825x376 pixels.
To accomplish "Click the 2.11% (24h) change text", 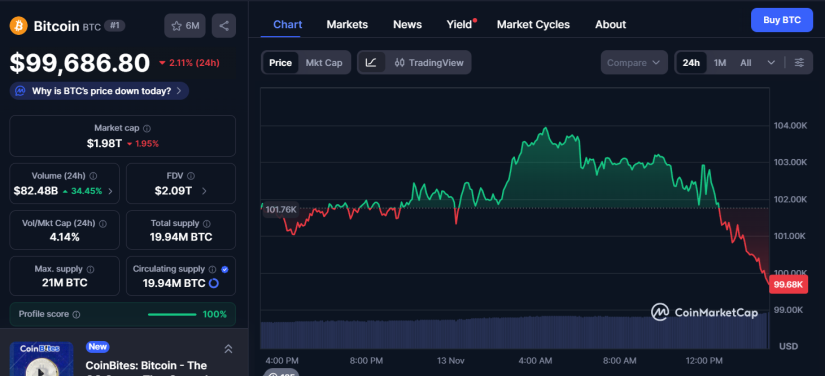I will (x=189, y=63).
